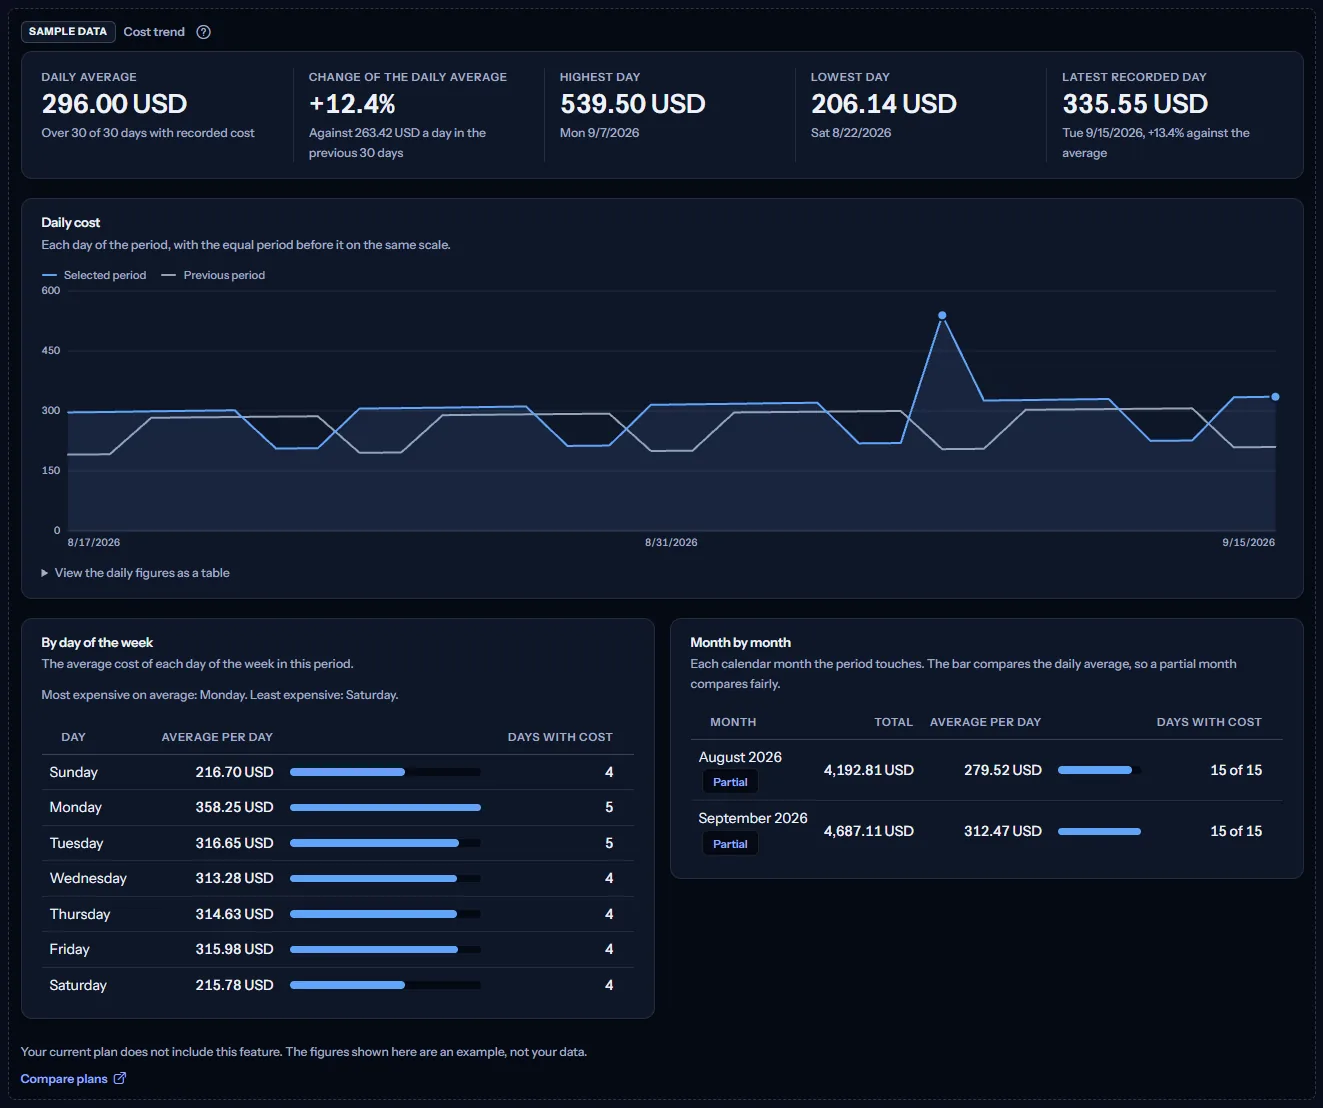This screenshot has width=1323, height=1108.
Task: Click the highest day peak point on chart
Action: tap(942, 315)
